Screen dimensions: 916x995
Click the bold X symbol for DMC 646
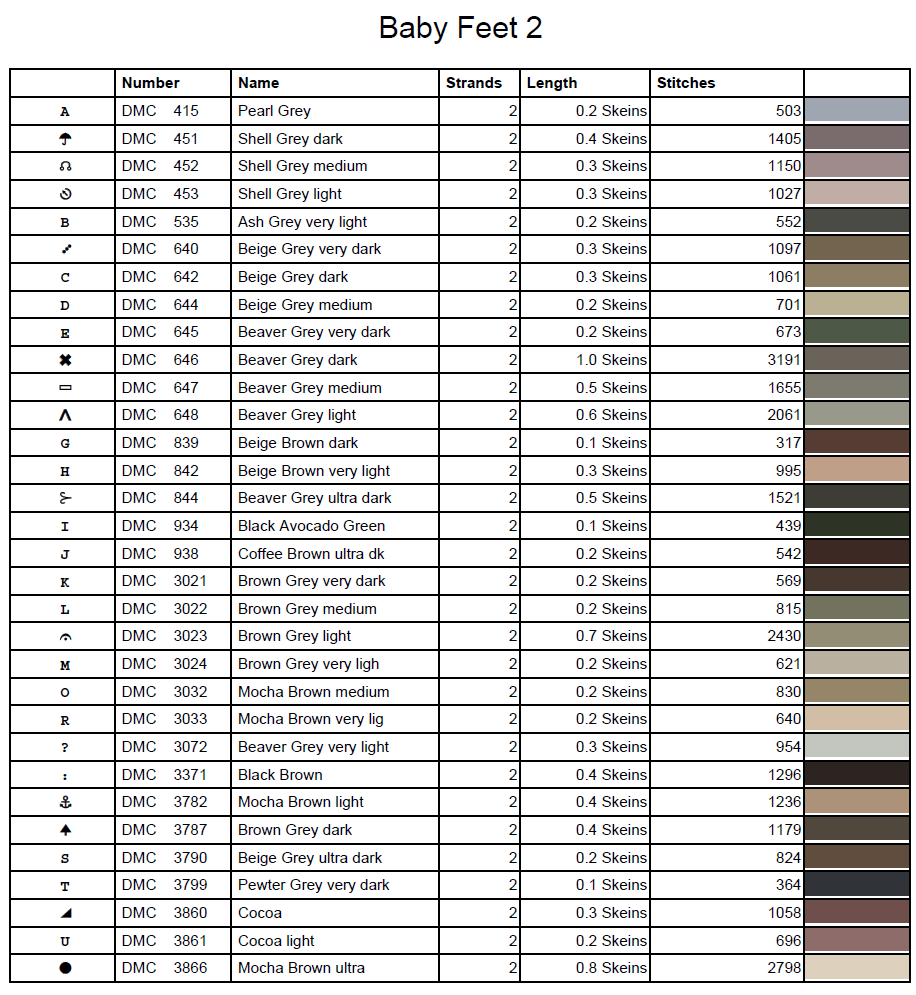point(65,360)
